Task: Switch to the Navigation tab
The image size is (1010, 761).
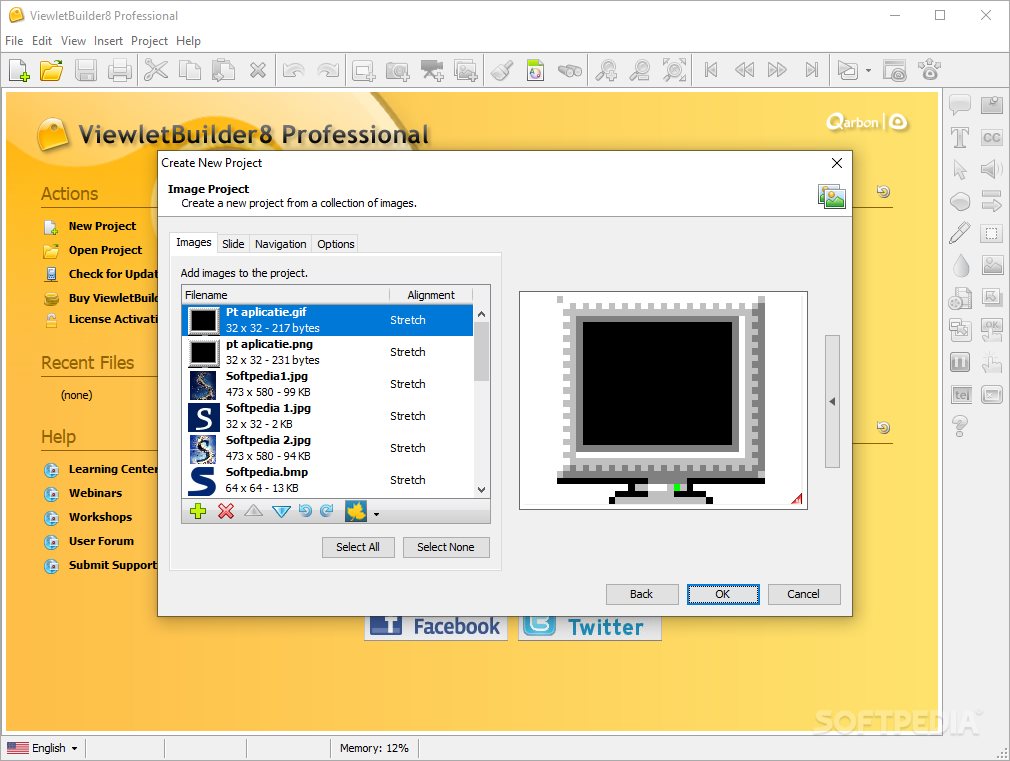Action: tap(280, 244)
